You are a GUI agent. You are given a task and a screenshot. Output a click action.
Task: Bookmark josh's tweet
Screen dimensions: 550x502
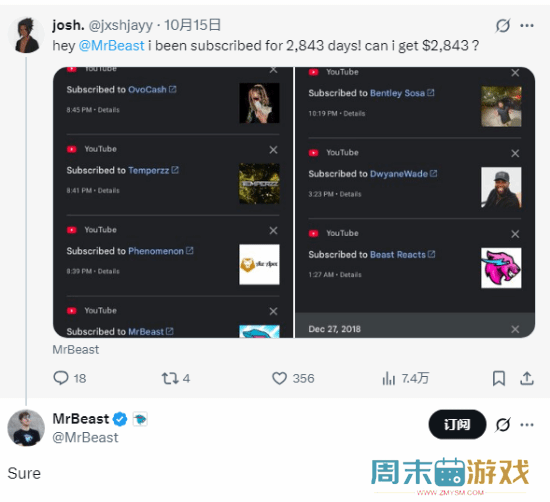tap(498, 378)
